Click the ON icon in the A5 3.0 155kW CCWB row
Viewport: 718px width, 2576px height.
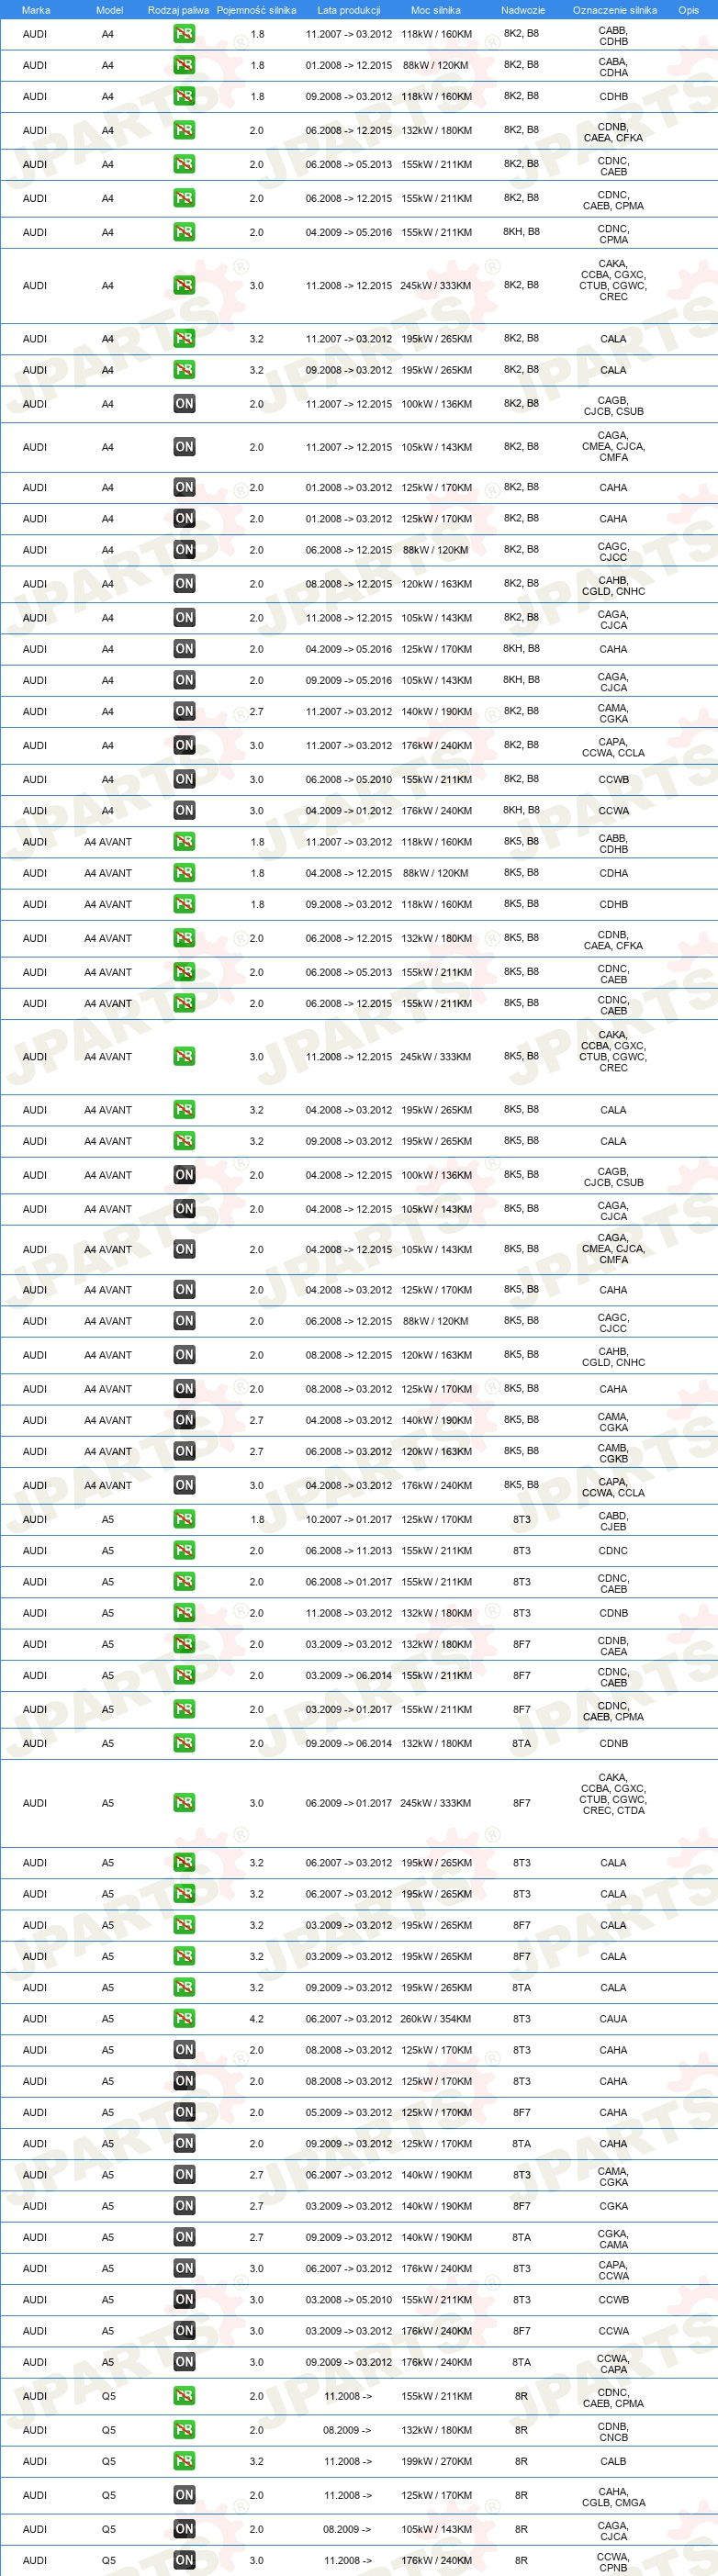(x=184, y=2299)
